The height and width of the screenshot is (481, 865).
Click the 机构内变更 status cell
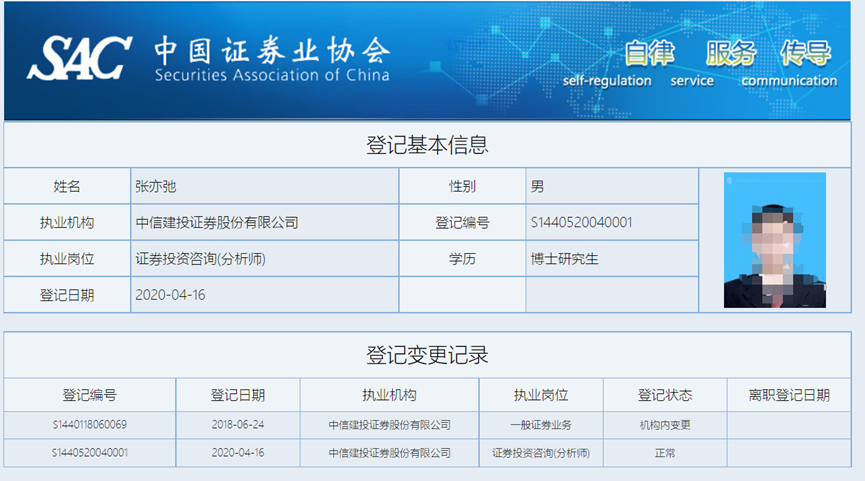click(x=665, y=425)
